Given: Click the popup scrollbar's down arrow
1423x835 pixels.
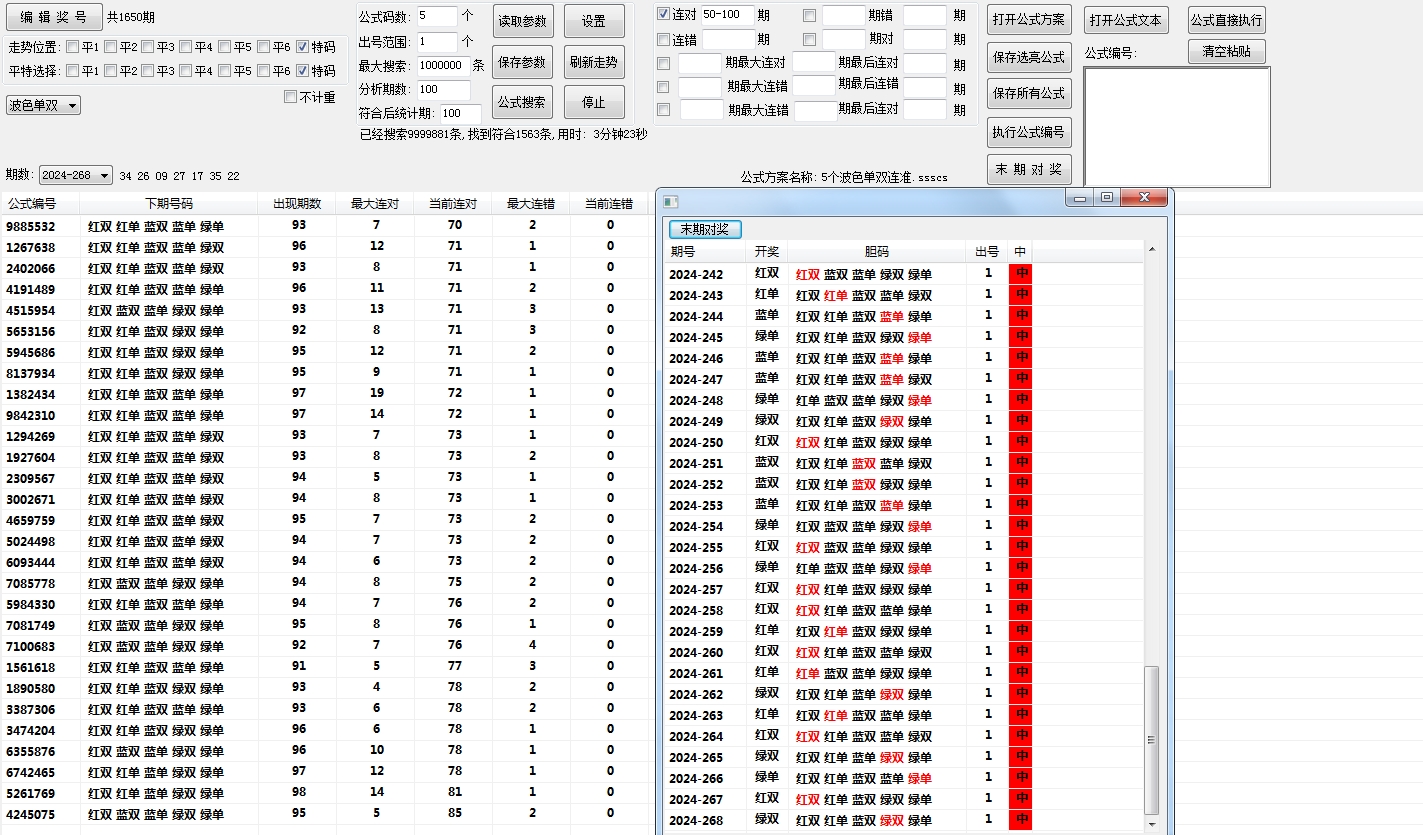Looking at the screenshot, I should click(1151, 823).
